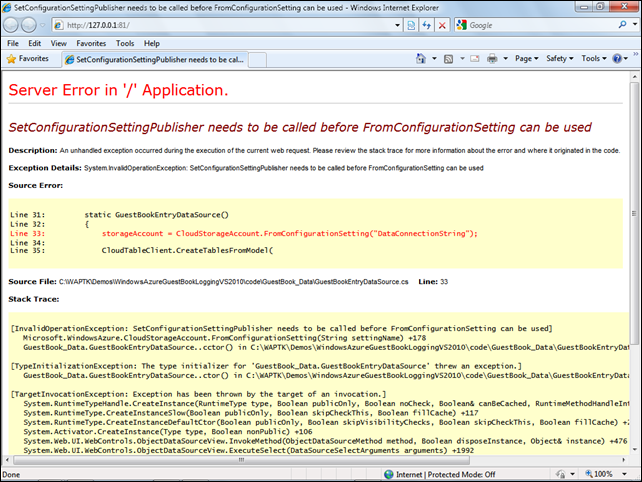Click the browser Back button
Image resolution: width=642 pixels, height=482 pixels.
tap(15, 24)
